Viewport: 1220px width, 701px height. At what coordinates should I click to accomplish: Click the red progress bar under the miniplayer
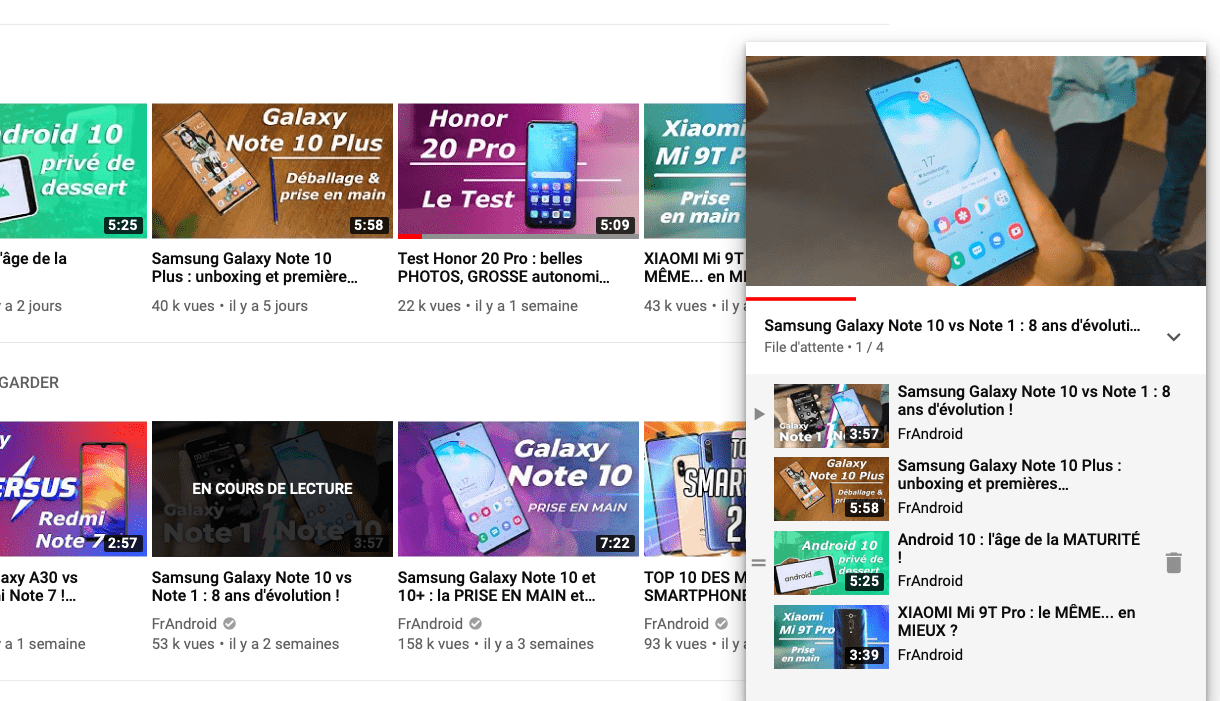(801, 298)
